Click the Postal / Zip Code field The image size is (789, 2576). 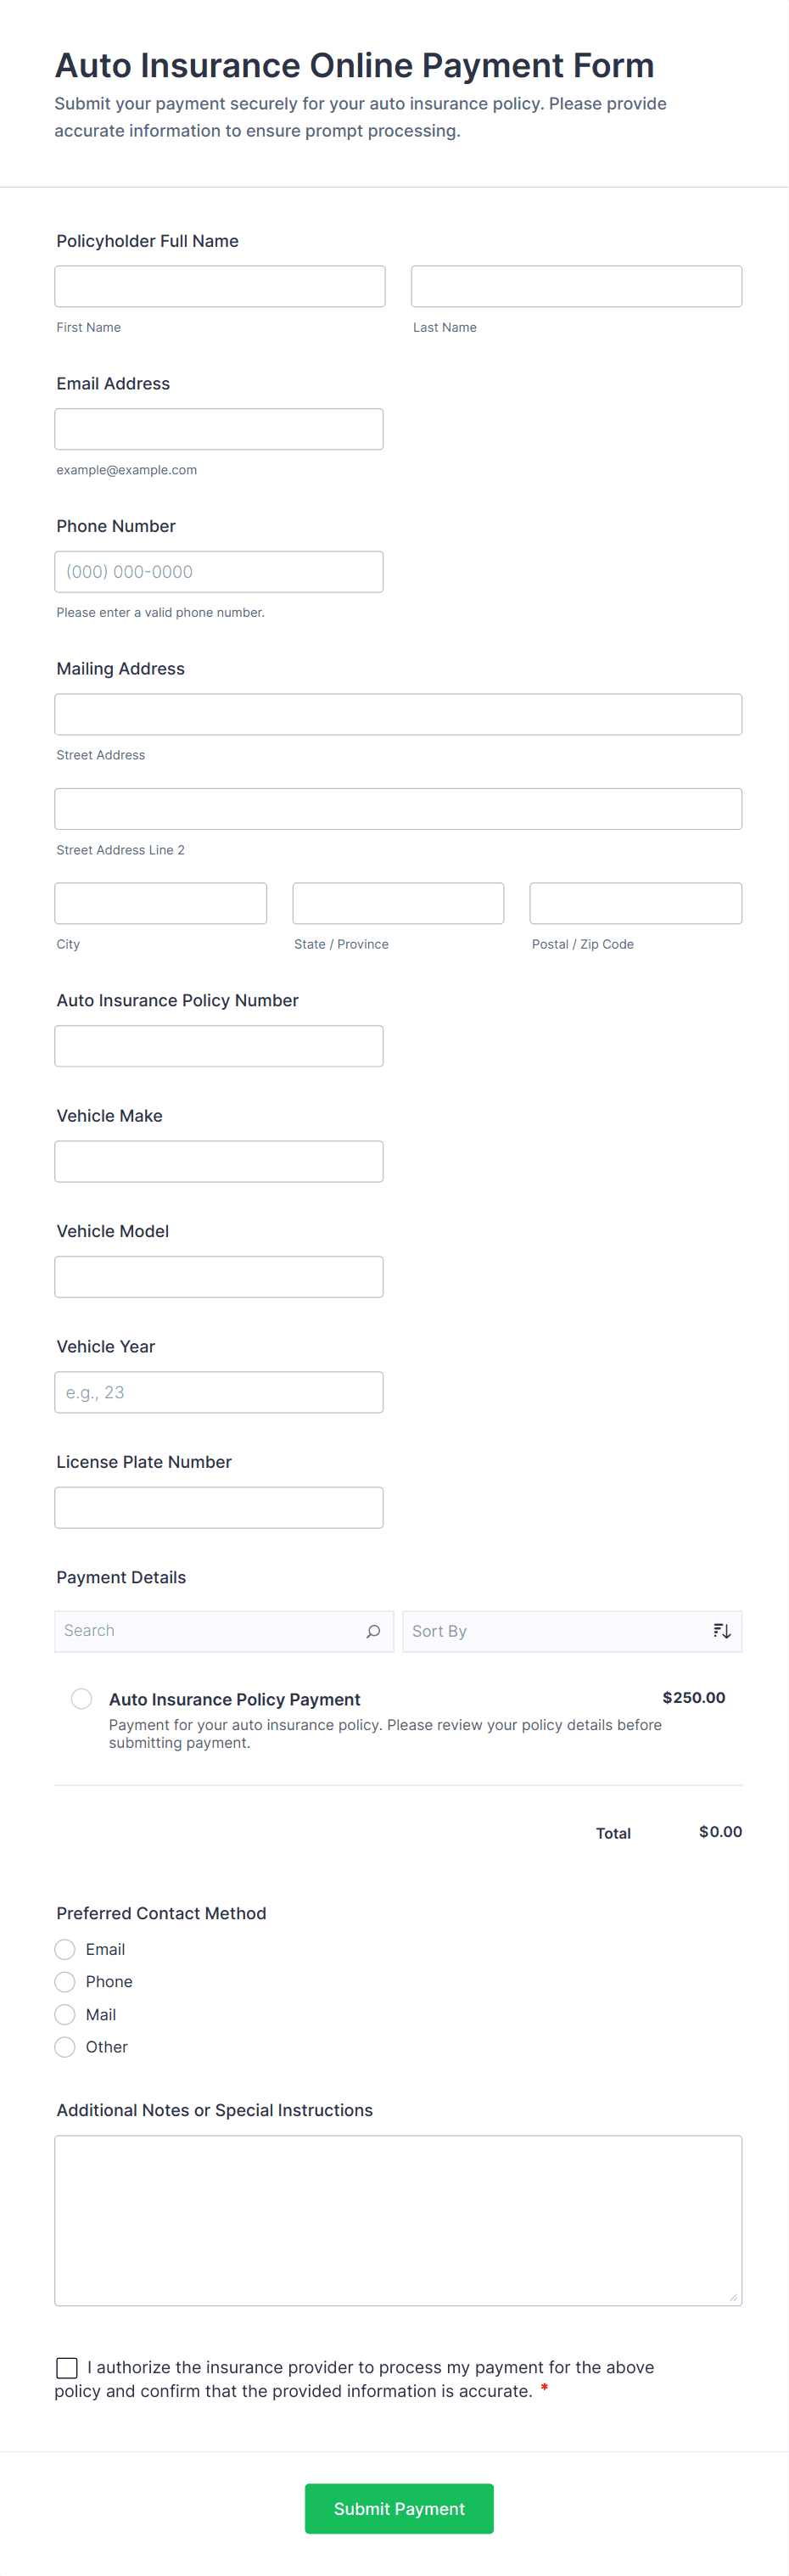635,902
